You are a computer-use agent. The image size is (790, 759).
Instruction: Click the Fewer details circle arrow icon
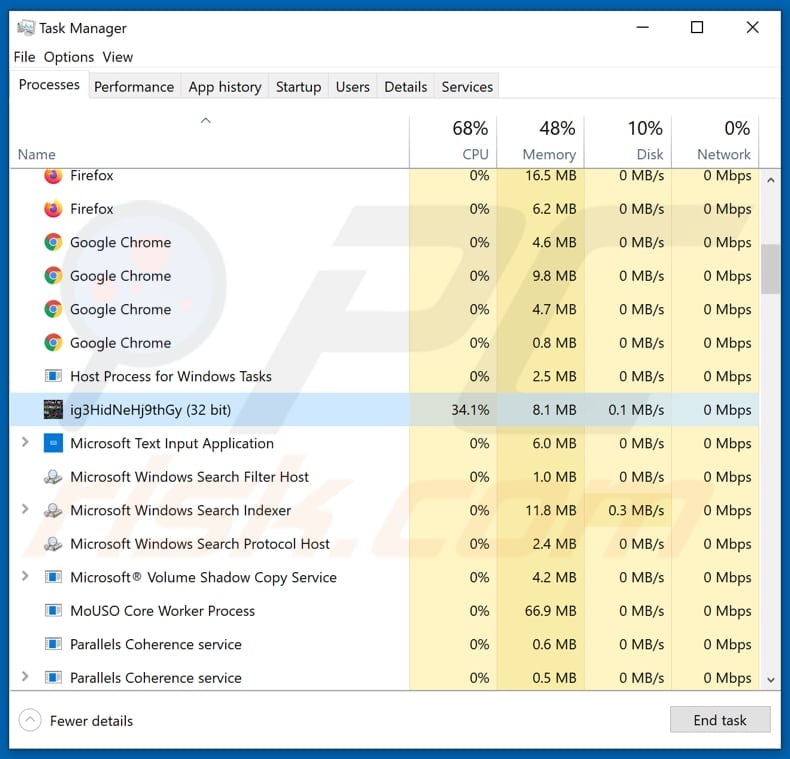[30, 720]
